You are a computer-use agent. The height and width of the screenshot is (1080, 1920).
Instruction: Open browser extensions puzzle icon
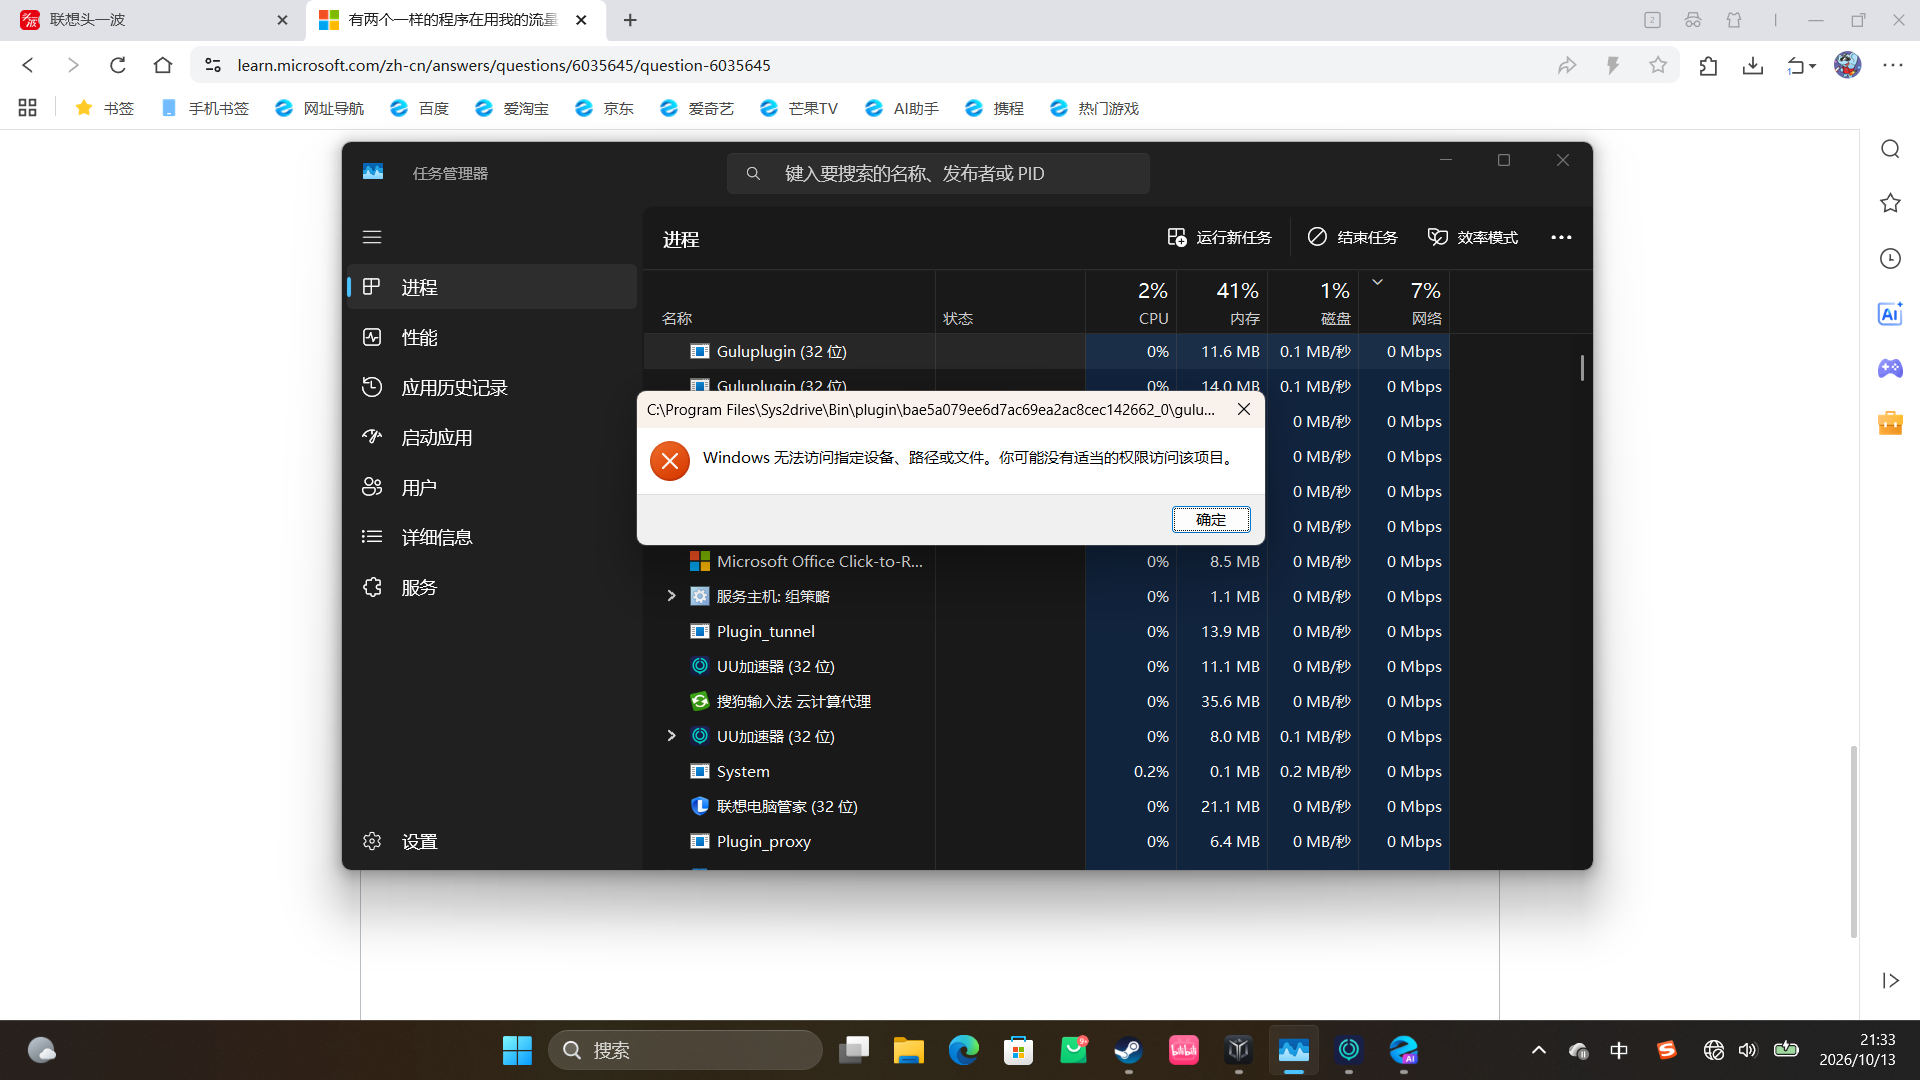tap(1708, 65)
